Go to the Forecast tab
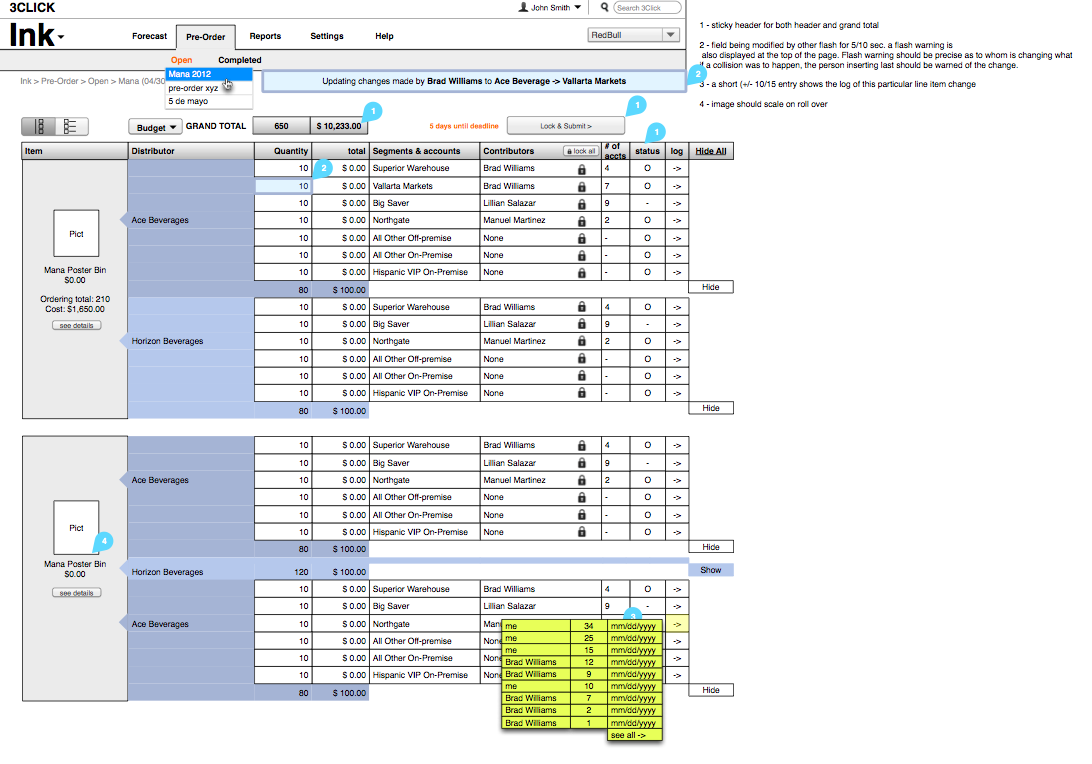Image resolution: width=1092 pixels, height=764 pixels. pyautogui.click(x=149, y=36)
